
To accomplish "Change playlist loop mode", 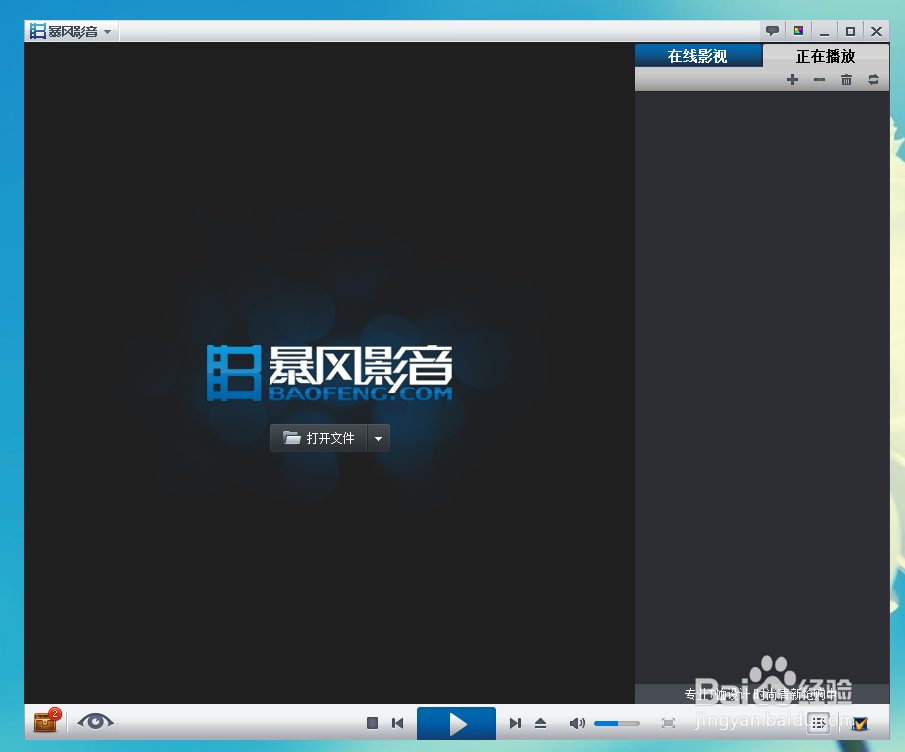I will pyautogui.click(x=873, y=80).
